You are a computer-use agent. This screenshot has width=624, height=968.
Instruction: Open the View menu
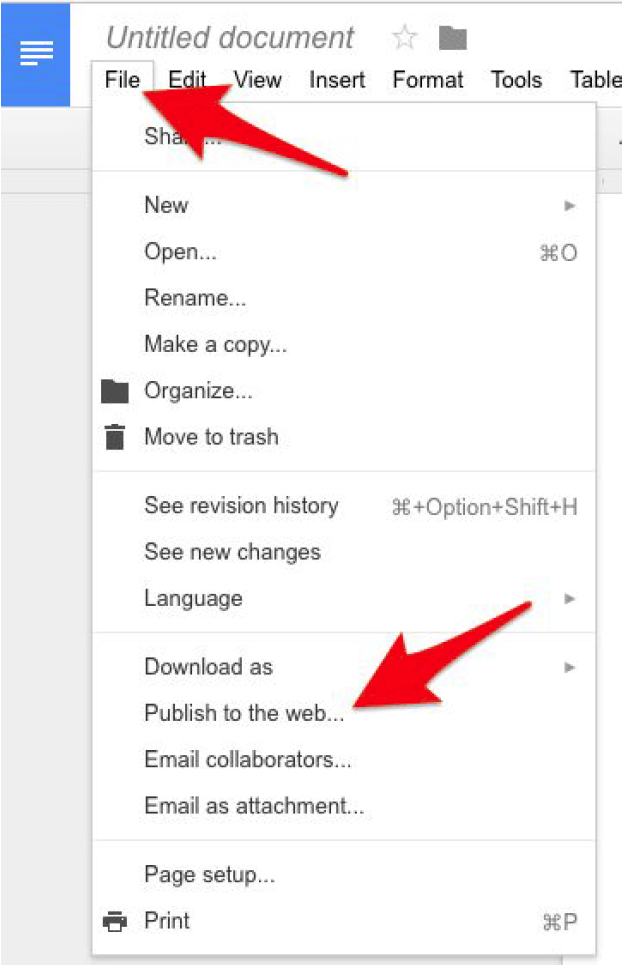point(257,80)
